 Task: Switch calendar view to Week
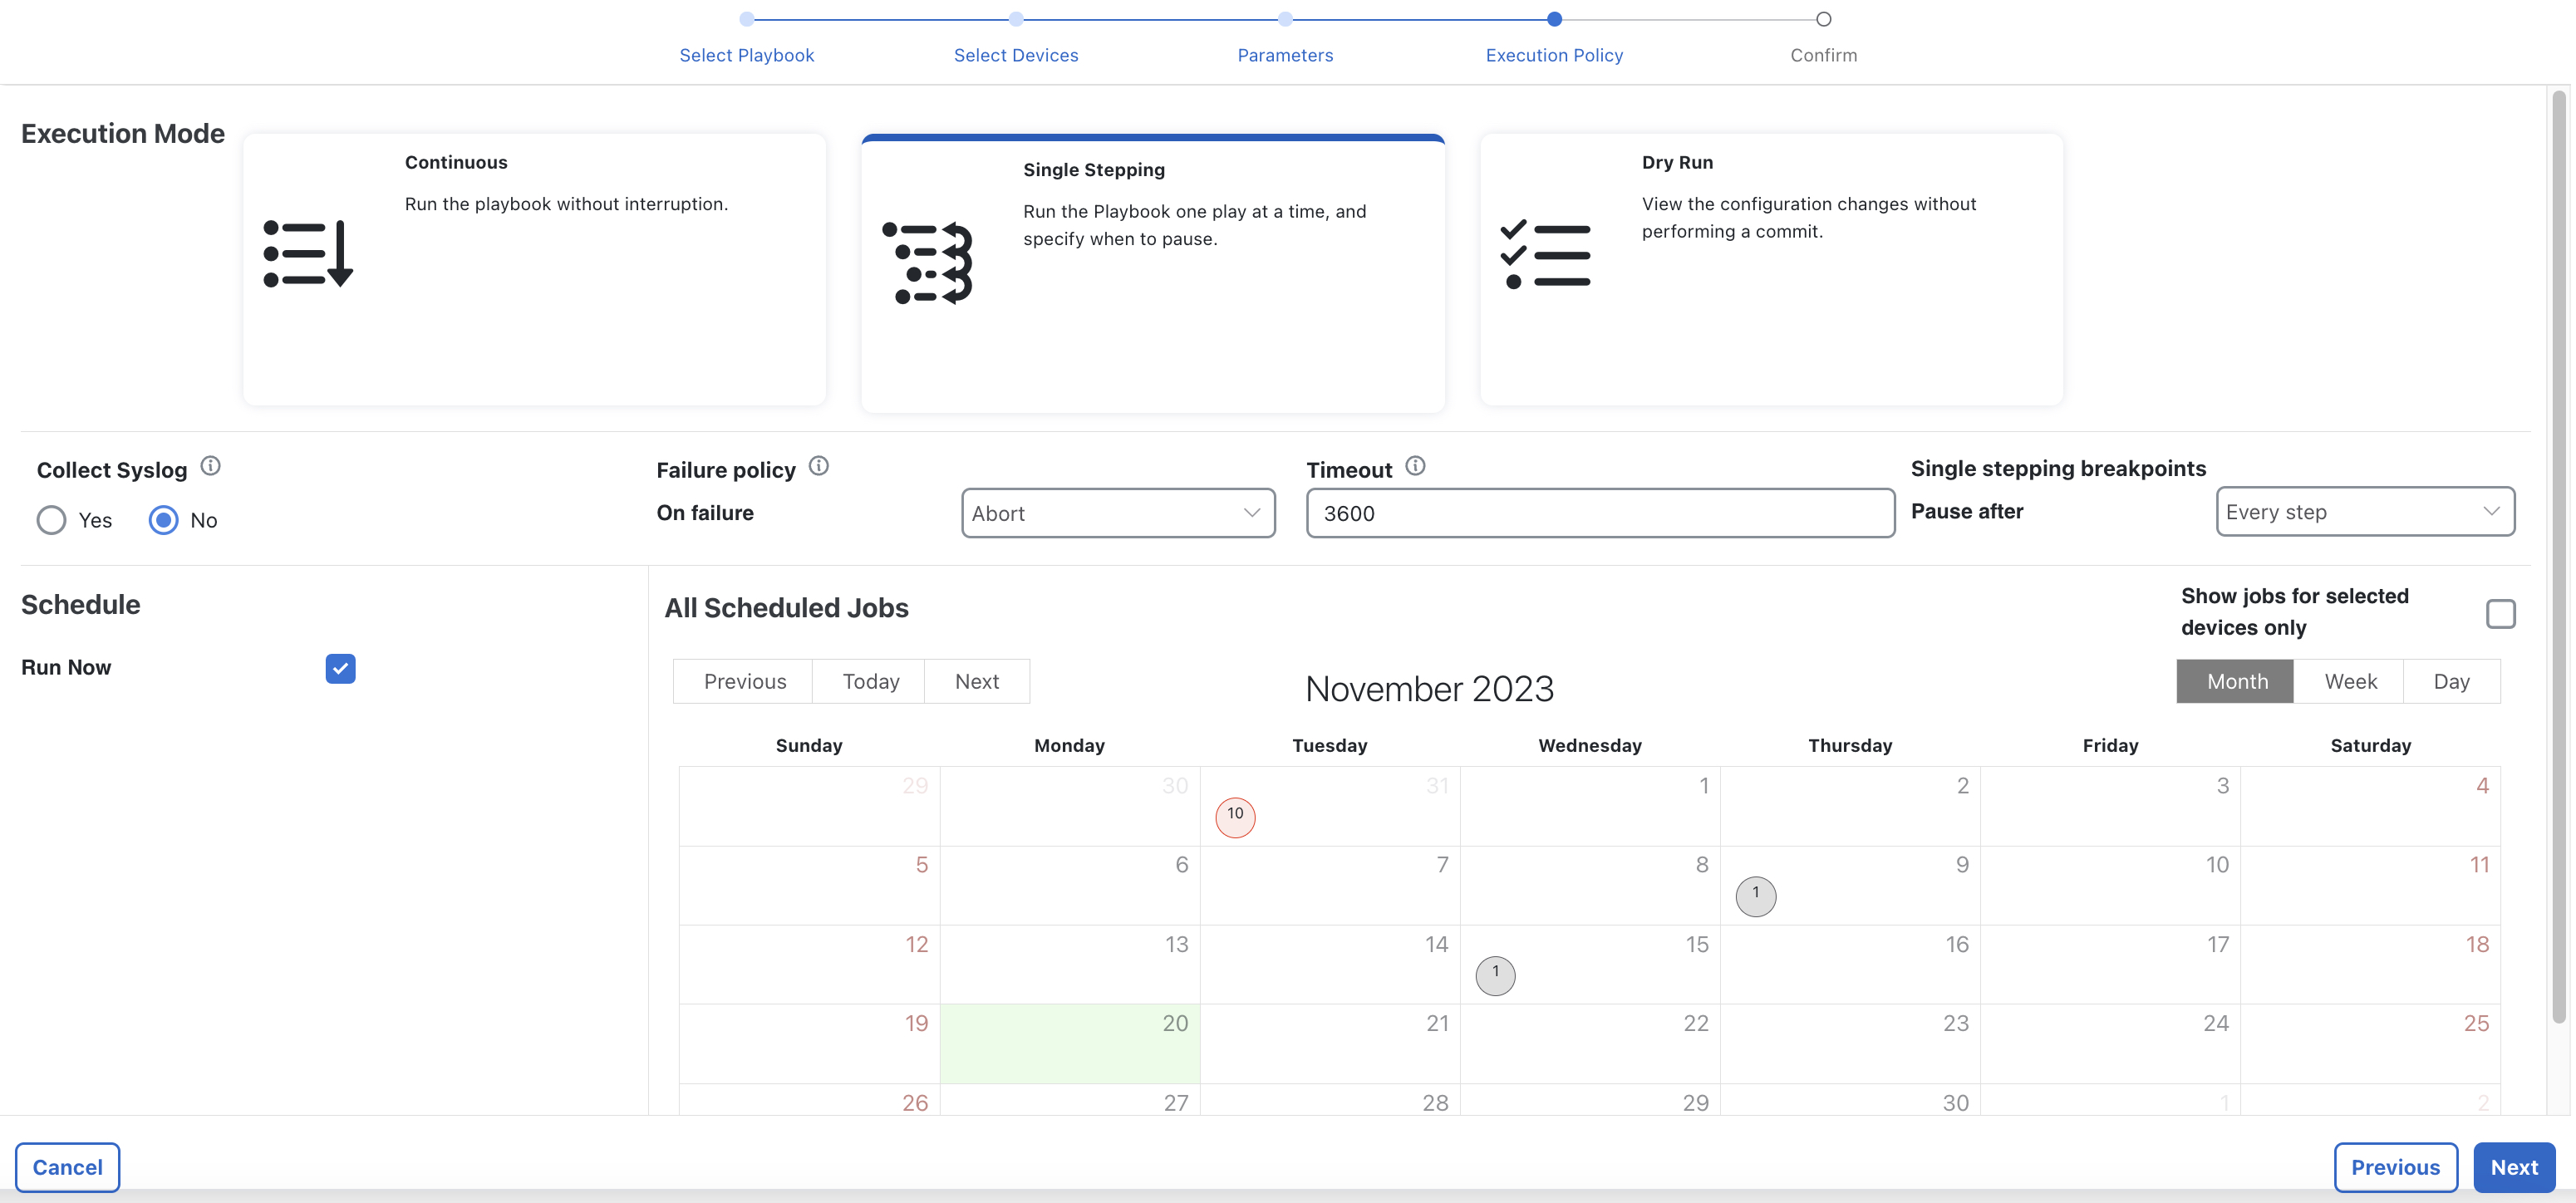2349,679
